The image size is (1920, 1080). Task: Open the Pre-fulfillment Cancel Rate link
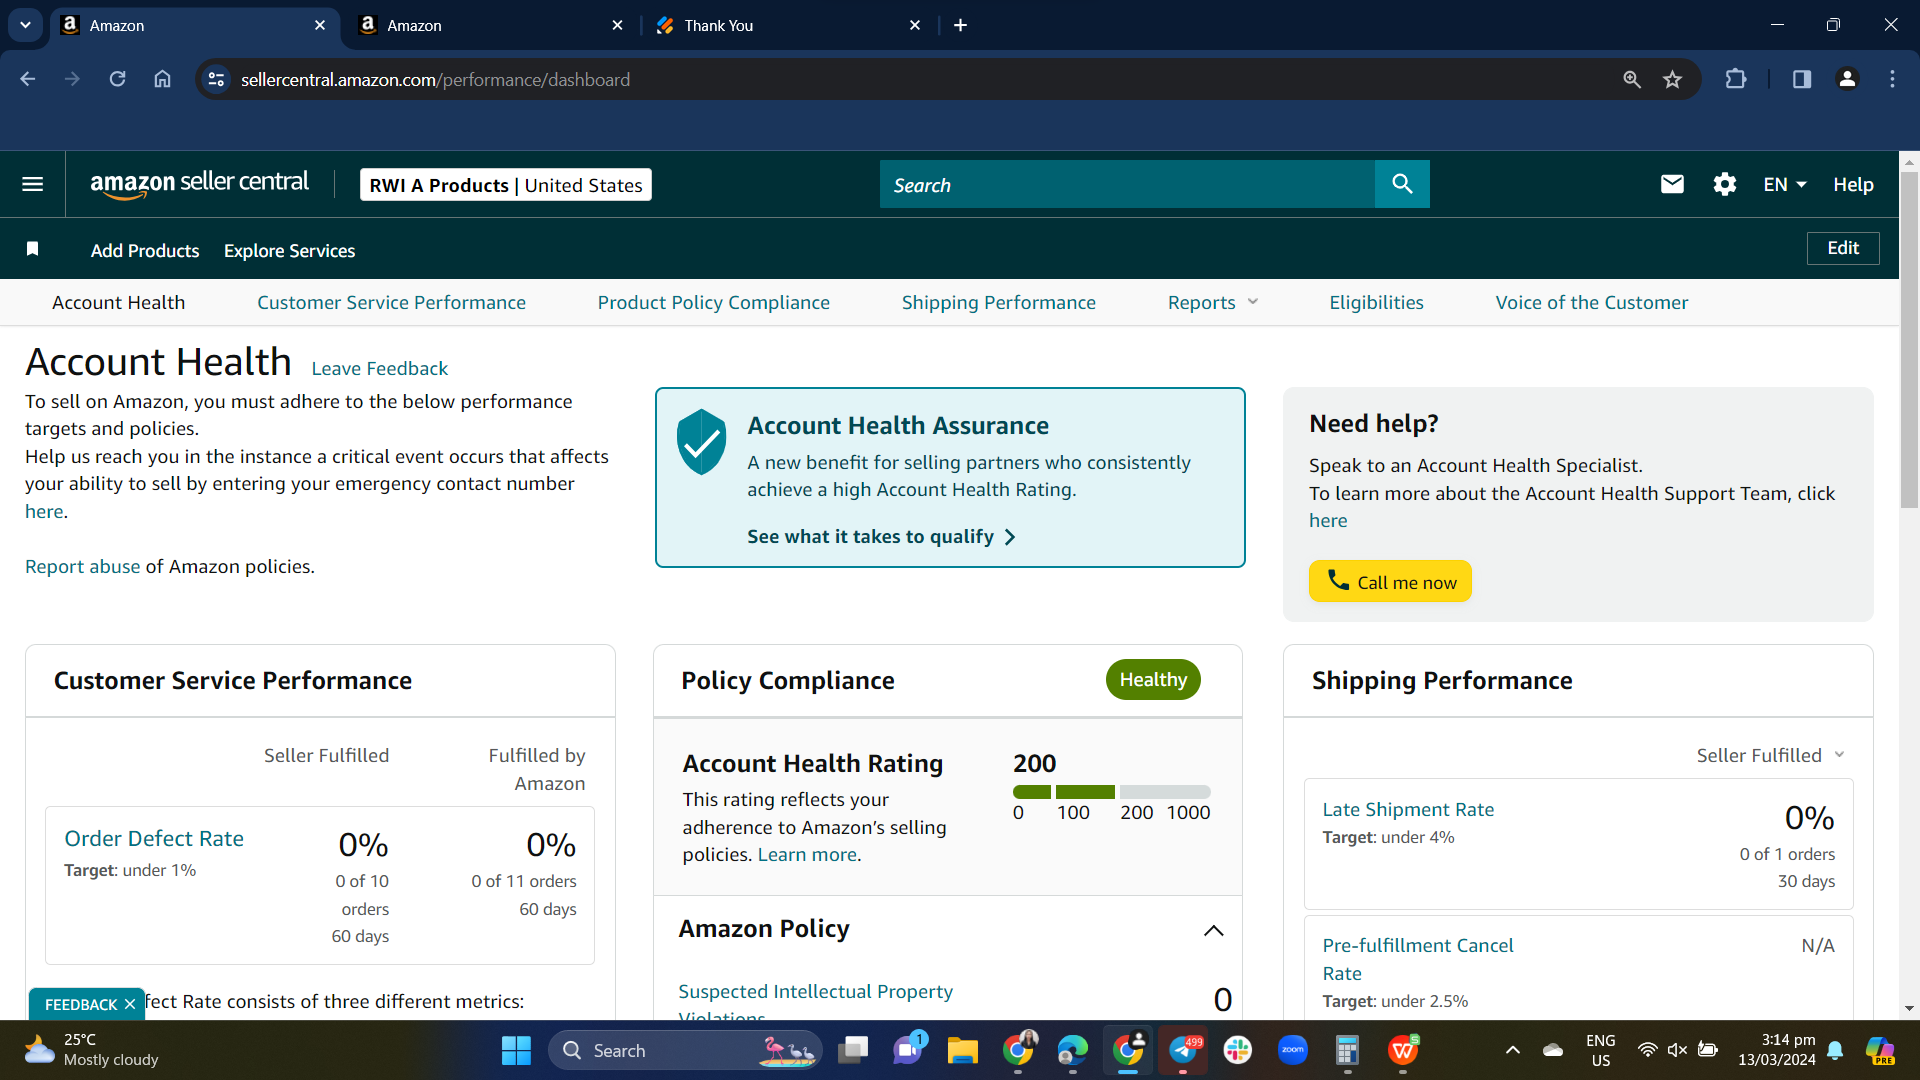click(1417, 959)
